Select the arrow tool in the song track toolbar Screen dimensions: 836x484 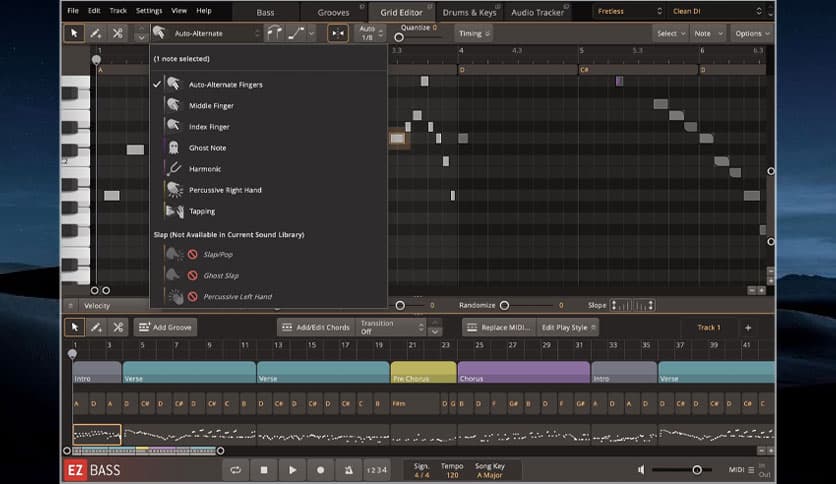click(75, 327)
